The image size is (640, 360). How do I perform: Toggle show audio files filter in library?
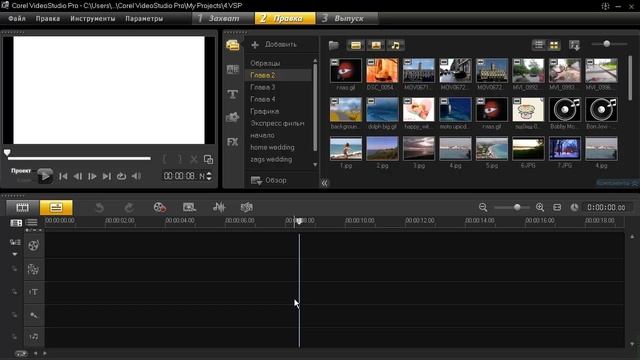pos(396,45)
